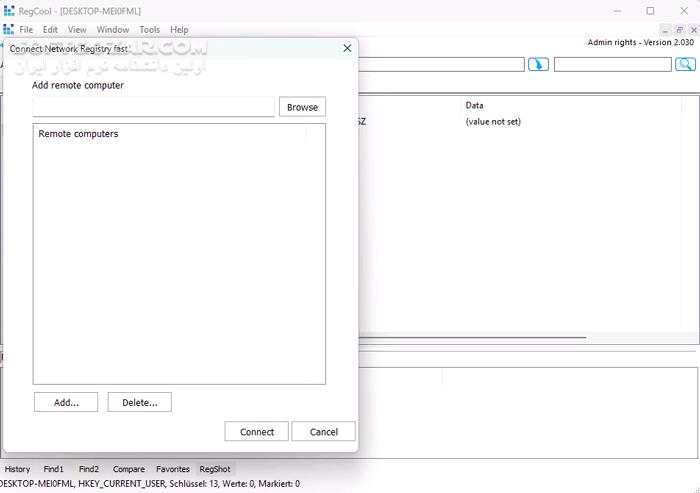Minimize the inner MDI child window

(x=665, y=30)
